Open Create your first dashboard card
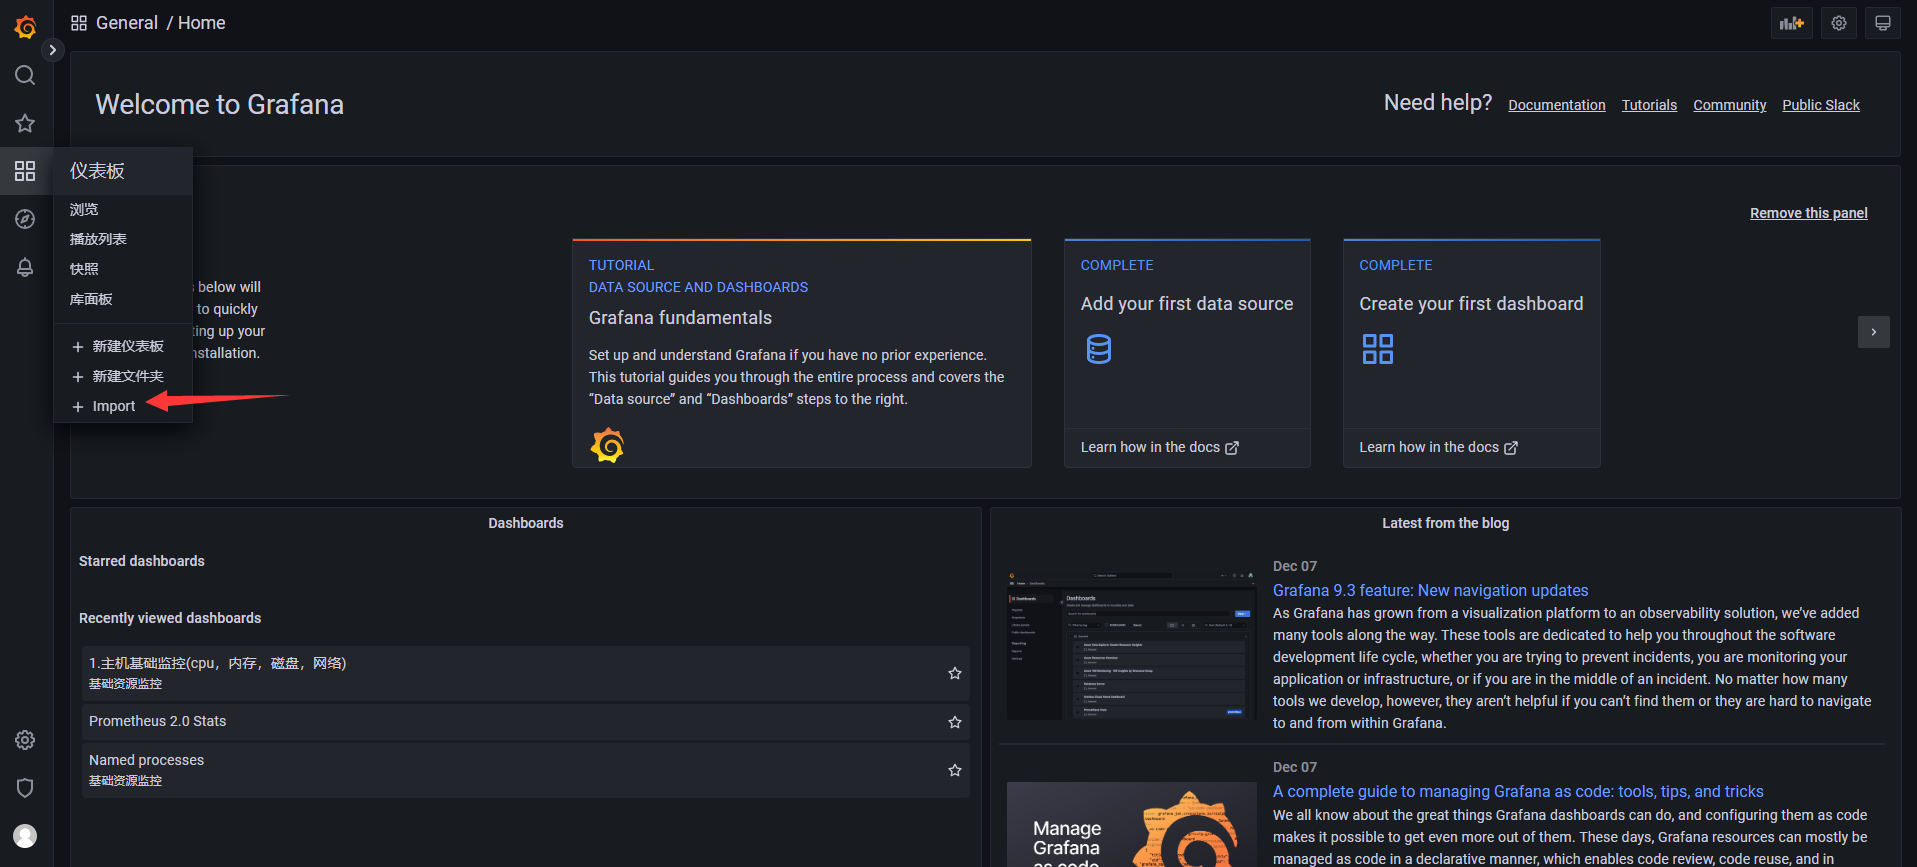 click(1471, 353)
